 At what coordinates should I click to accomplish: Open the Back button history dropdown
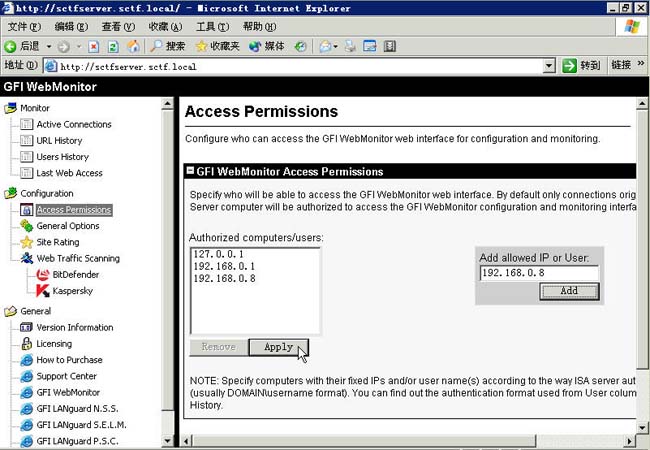click(49, 46)
